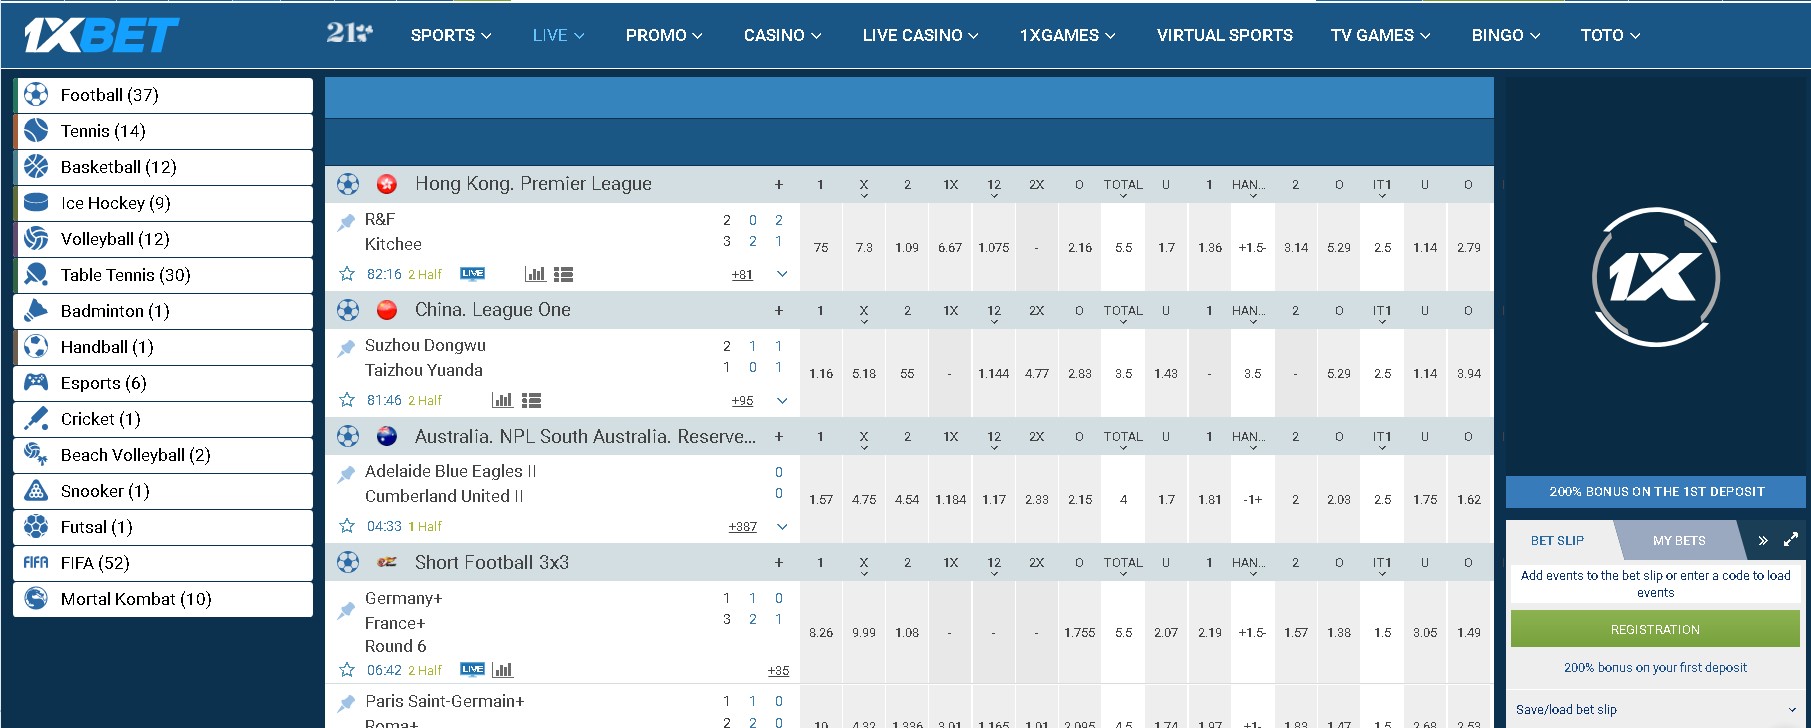Image resolution: width=1811 pixels, height=728 pixels.
Task: Select odds 1.57 for Adelaide Blue Eagles II win
Action: [821, 499]
